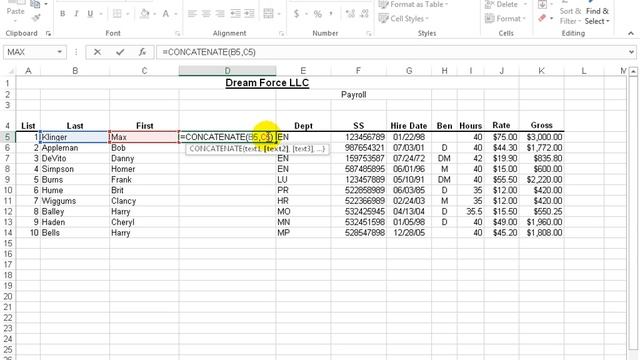Click the Dream Force LLC title

(267, 83)
